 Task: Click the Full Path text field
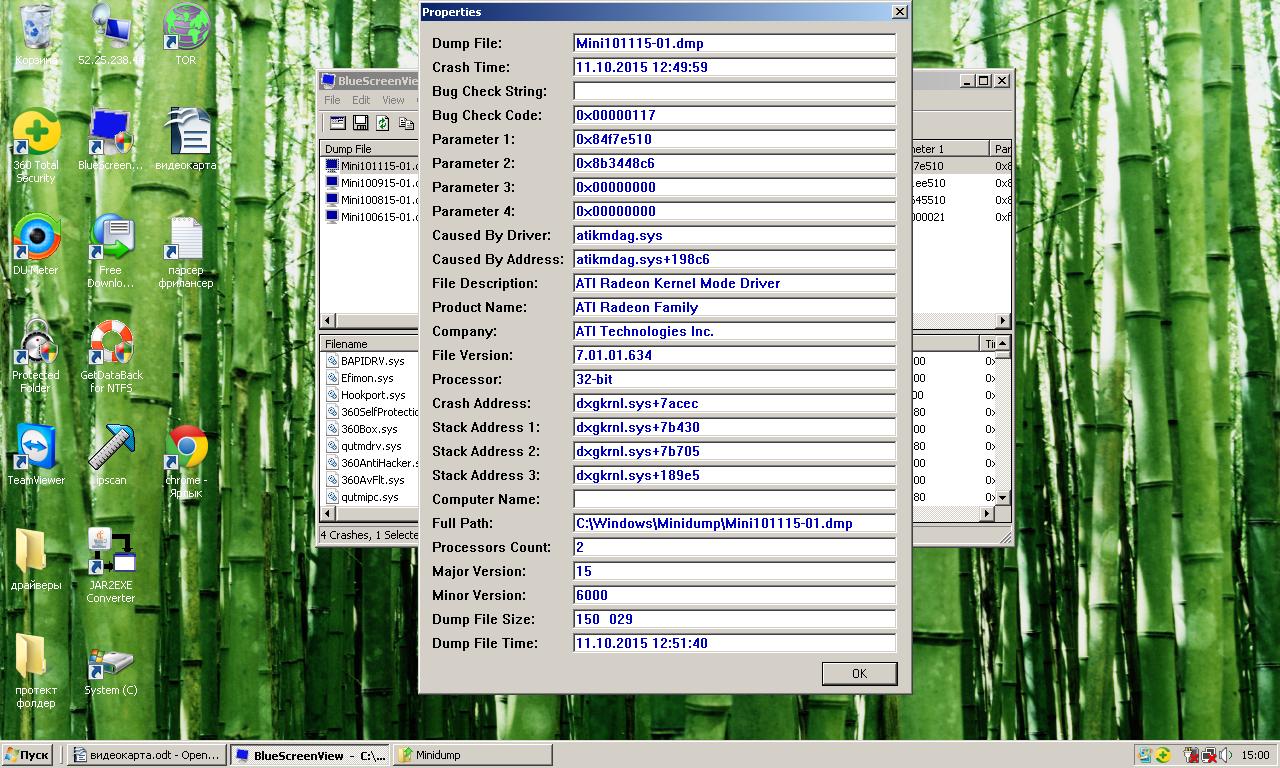point(734,523)
